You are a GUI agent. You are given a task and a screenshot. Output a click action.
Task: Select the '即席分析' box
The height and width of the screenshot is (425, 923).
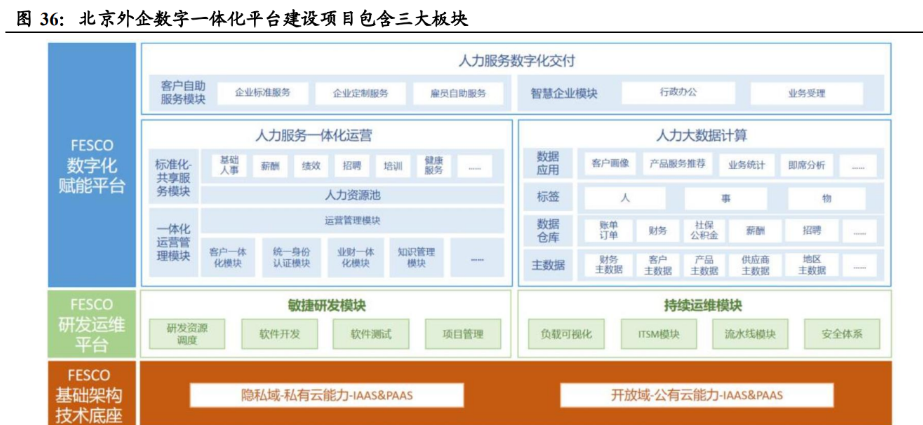[806, 165]
